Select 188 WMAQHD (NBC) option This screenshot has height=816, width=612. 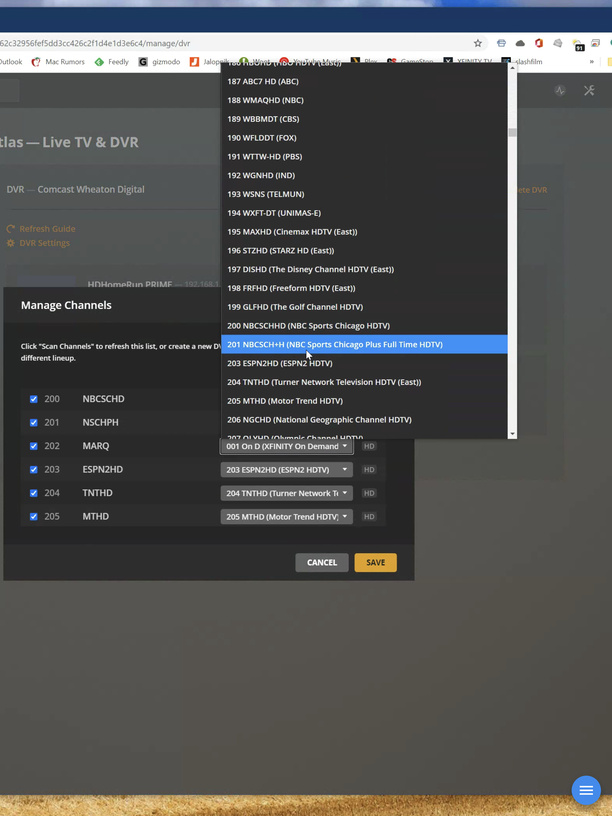point(364,100)
